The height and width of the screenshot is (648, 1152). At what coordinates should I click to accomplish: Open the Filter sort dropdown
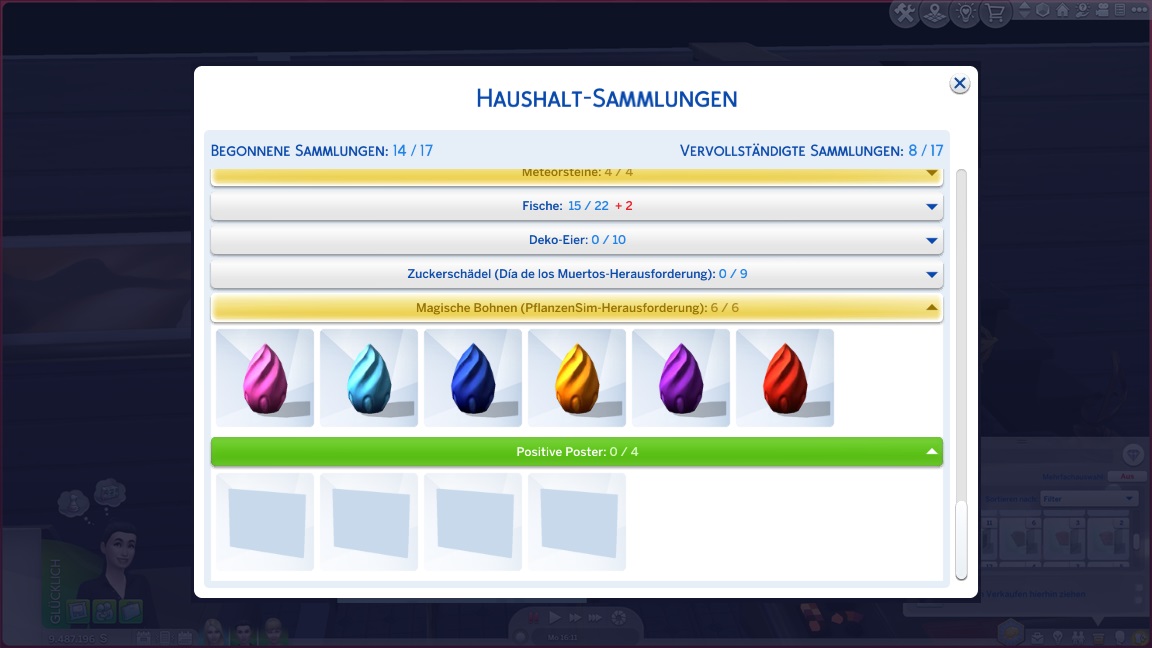click(1088, 498)
